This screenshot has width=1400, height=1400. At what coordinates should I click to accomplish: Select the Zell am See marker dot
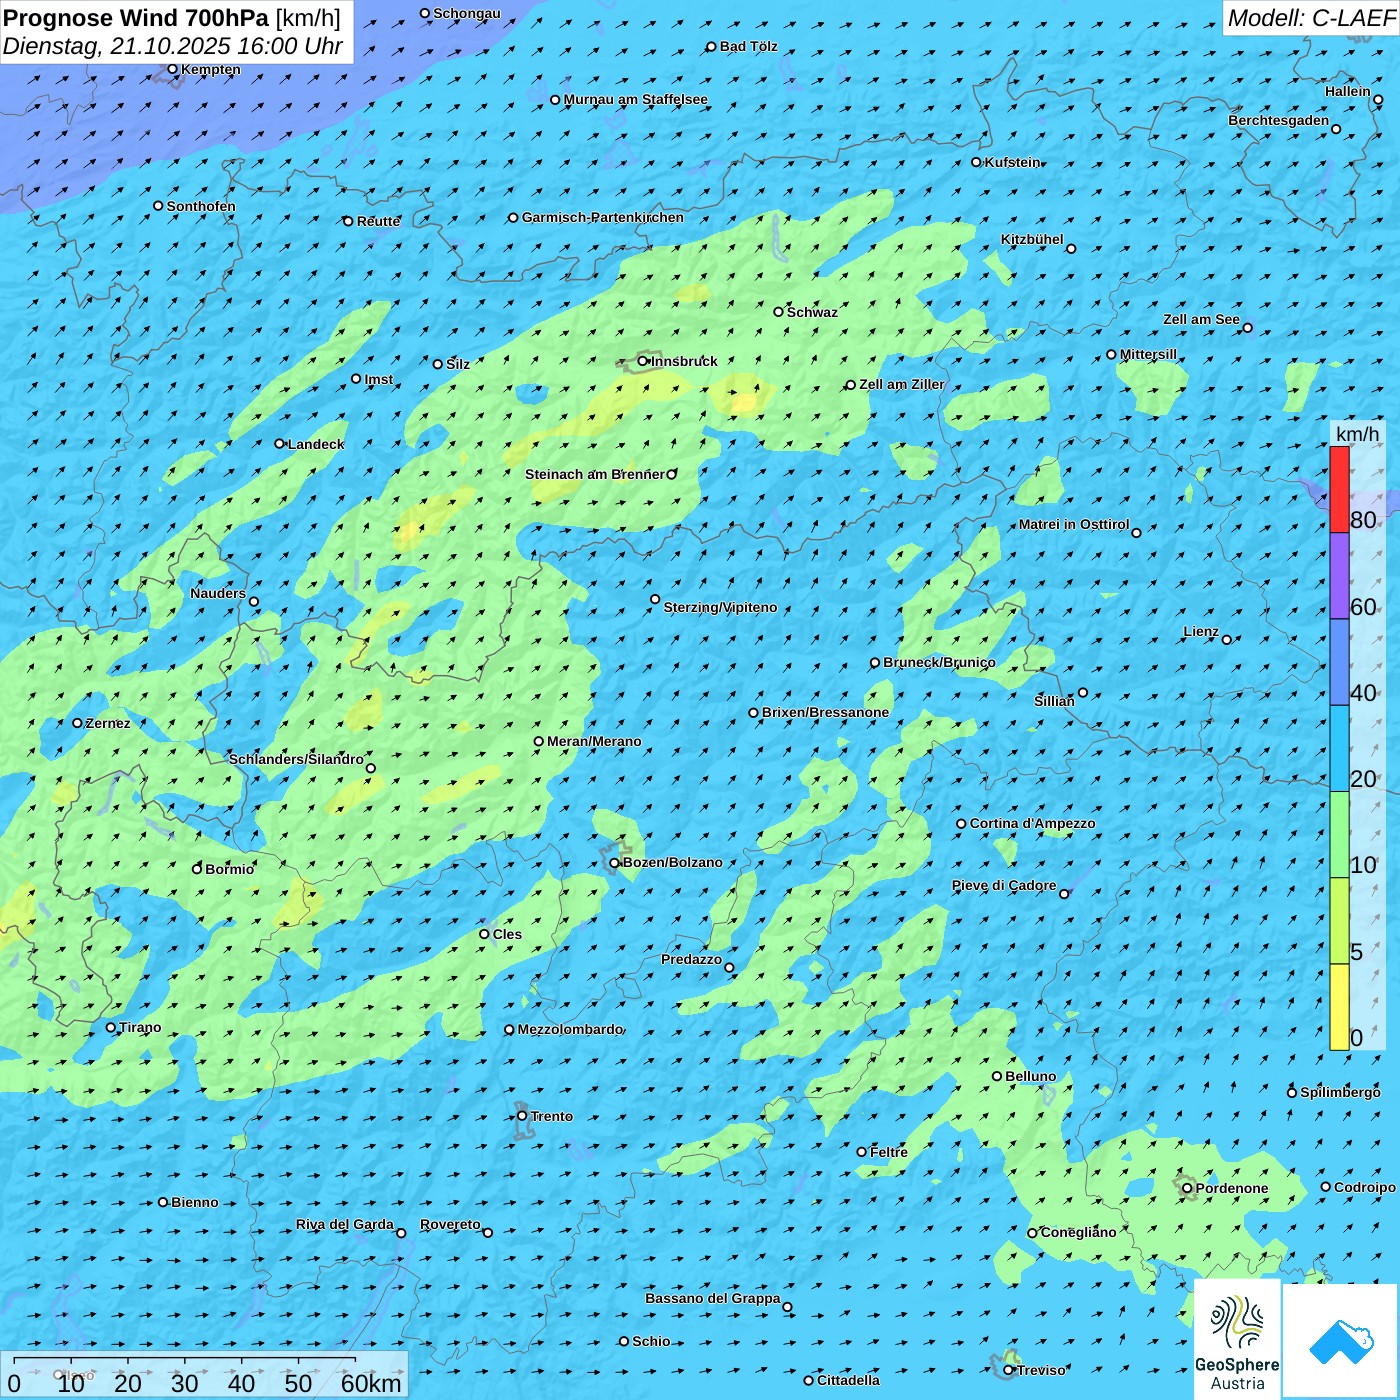coord(1247,327)
